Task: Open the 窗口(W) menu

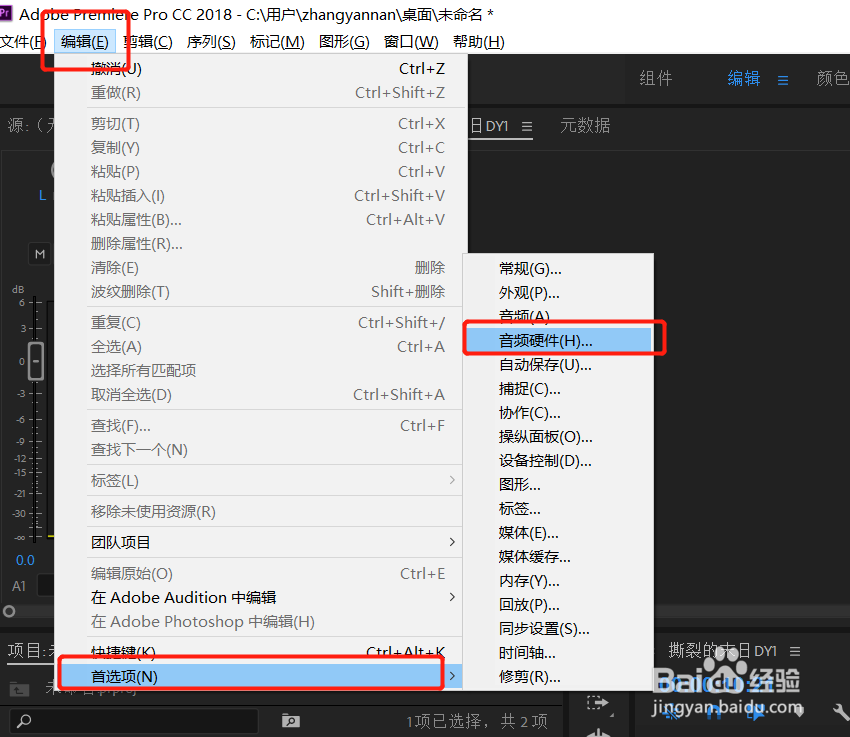Action: coord(411,42)
